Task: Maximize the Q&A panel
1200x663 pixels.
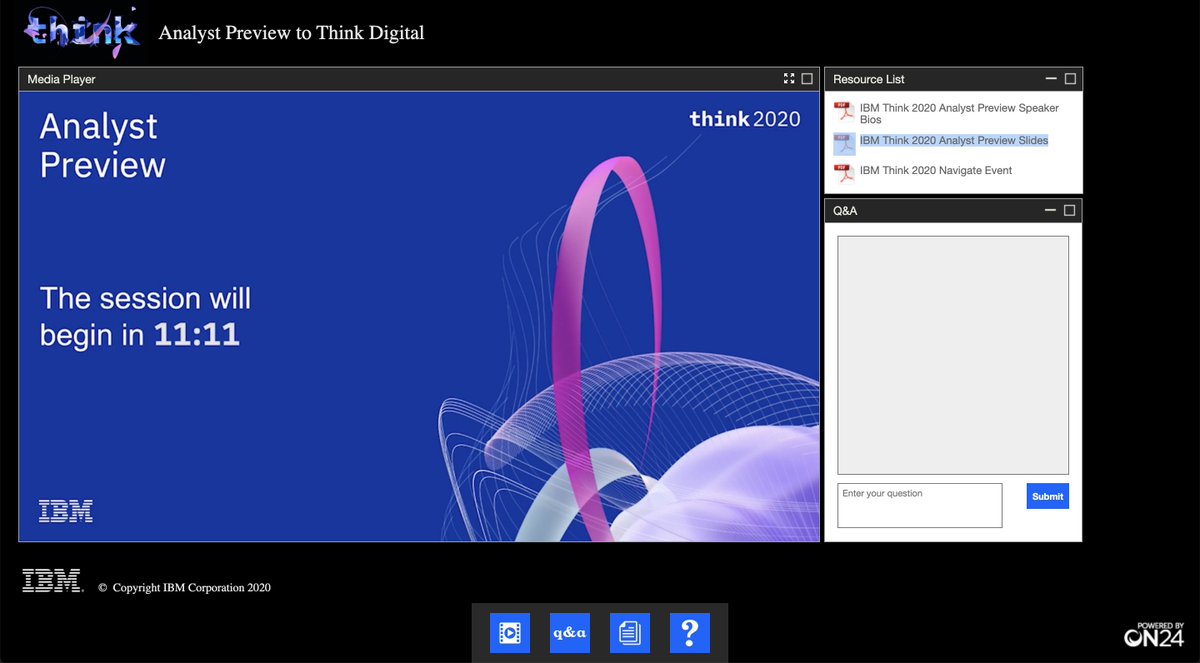Action: pos(1070,210)
